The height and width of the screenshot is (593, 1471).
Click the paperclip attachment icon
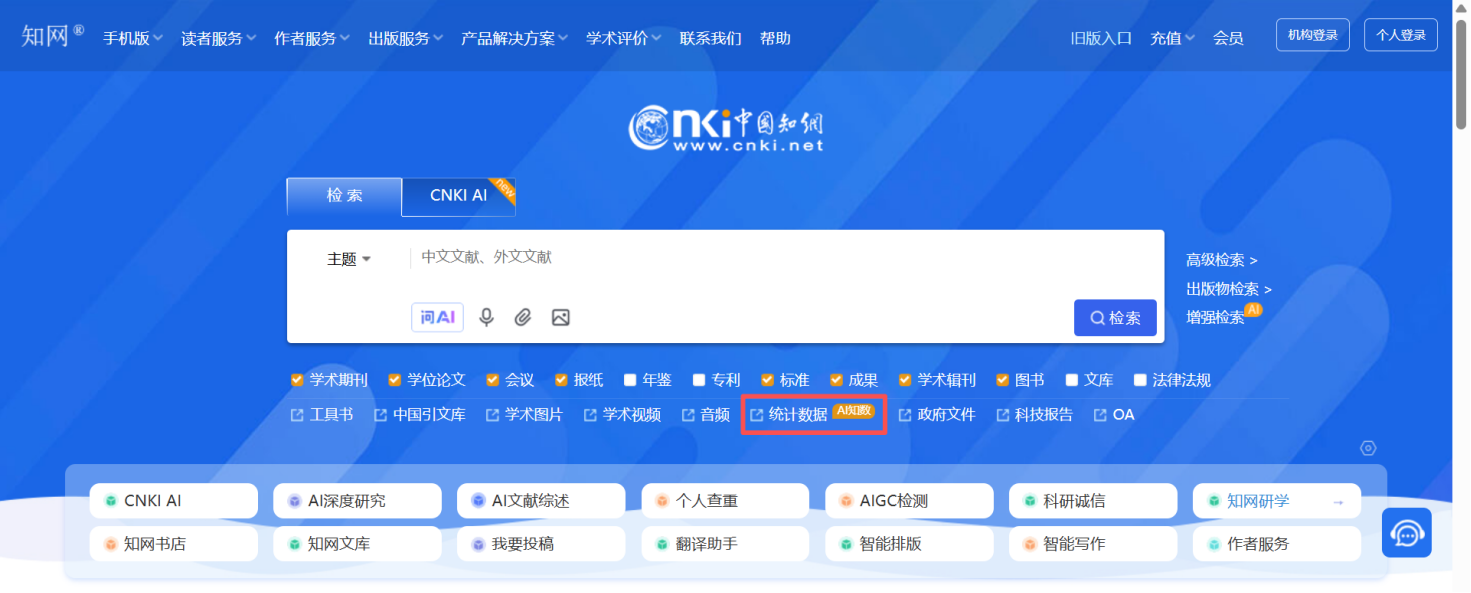[x=523, y=317]
